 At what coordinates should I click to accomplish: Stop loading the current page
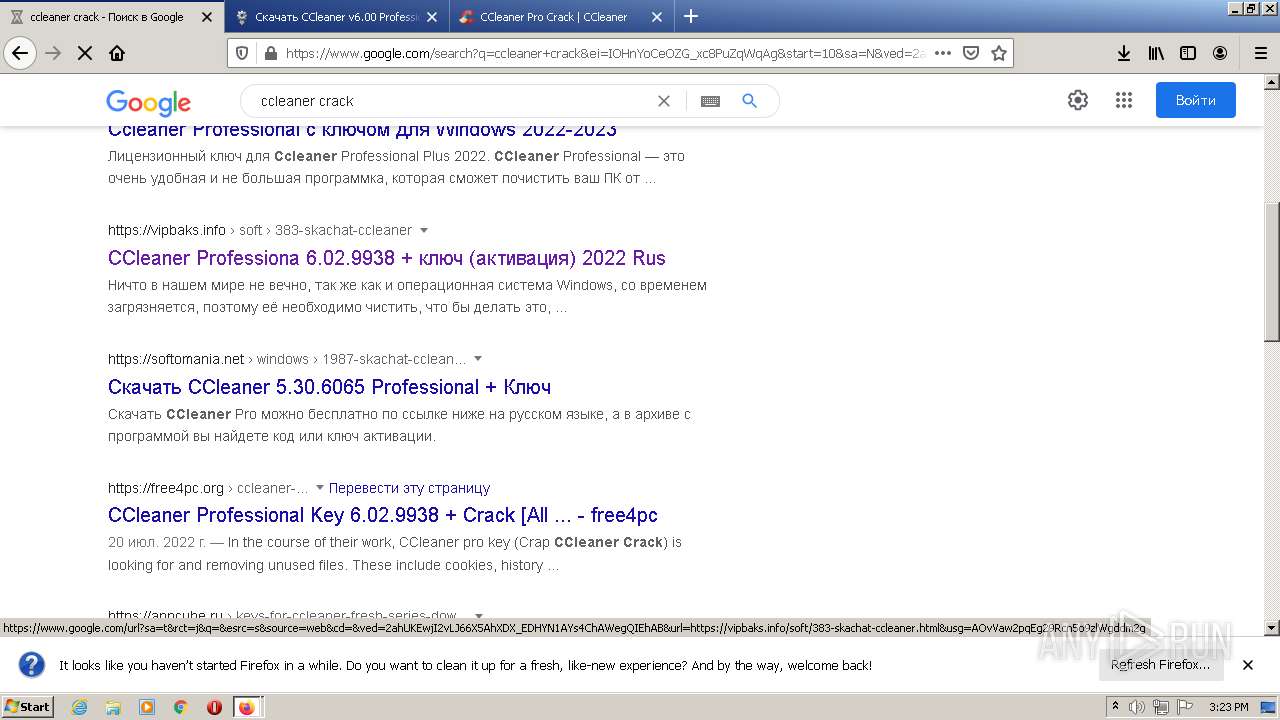click(85, 53)
